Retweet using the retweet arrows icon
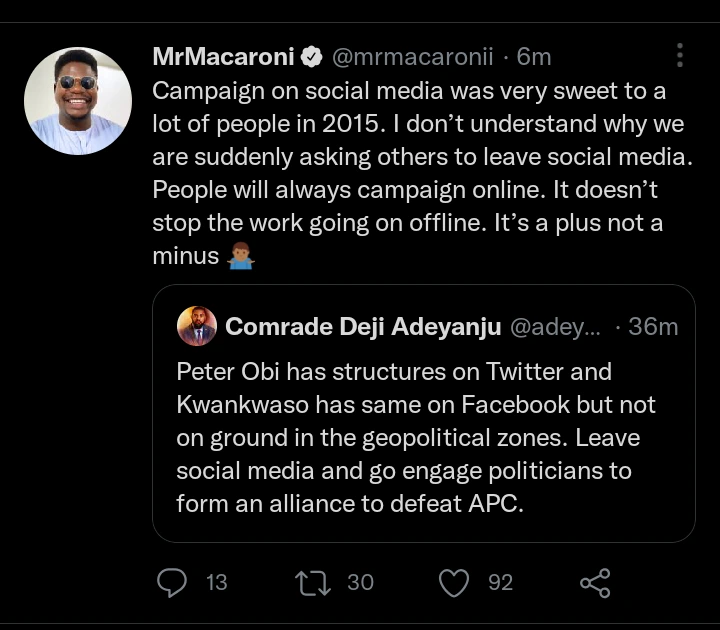Image resolution: width=720 pixels, height=630 pixels. coord(313,582)
